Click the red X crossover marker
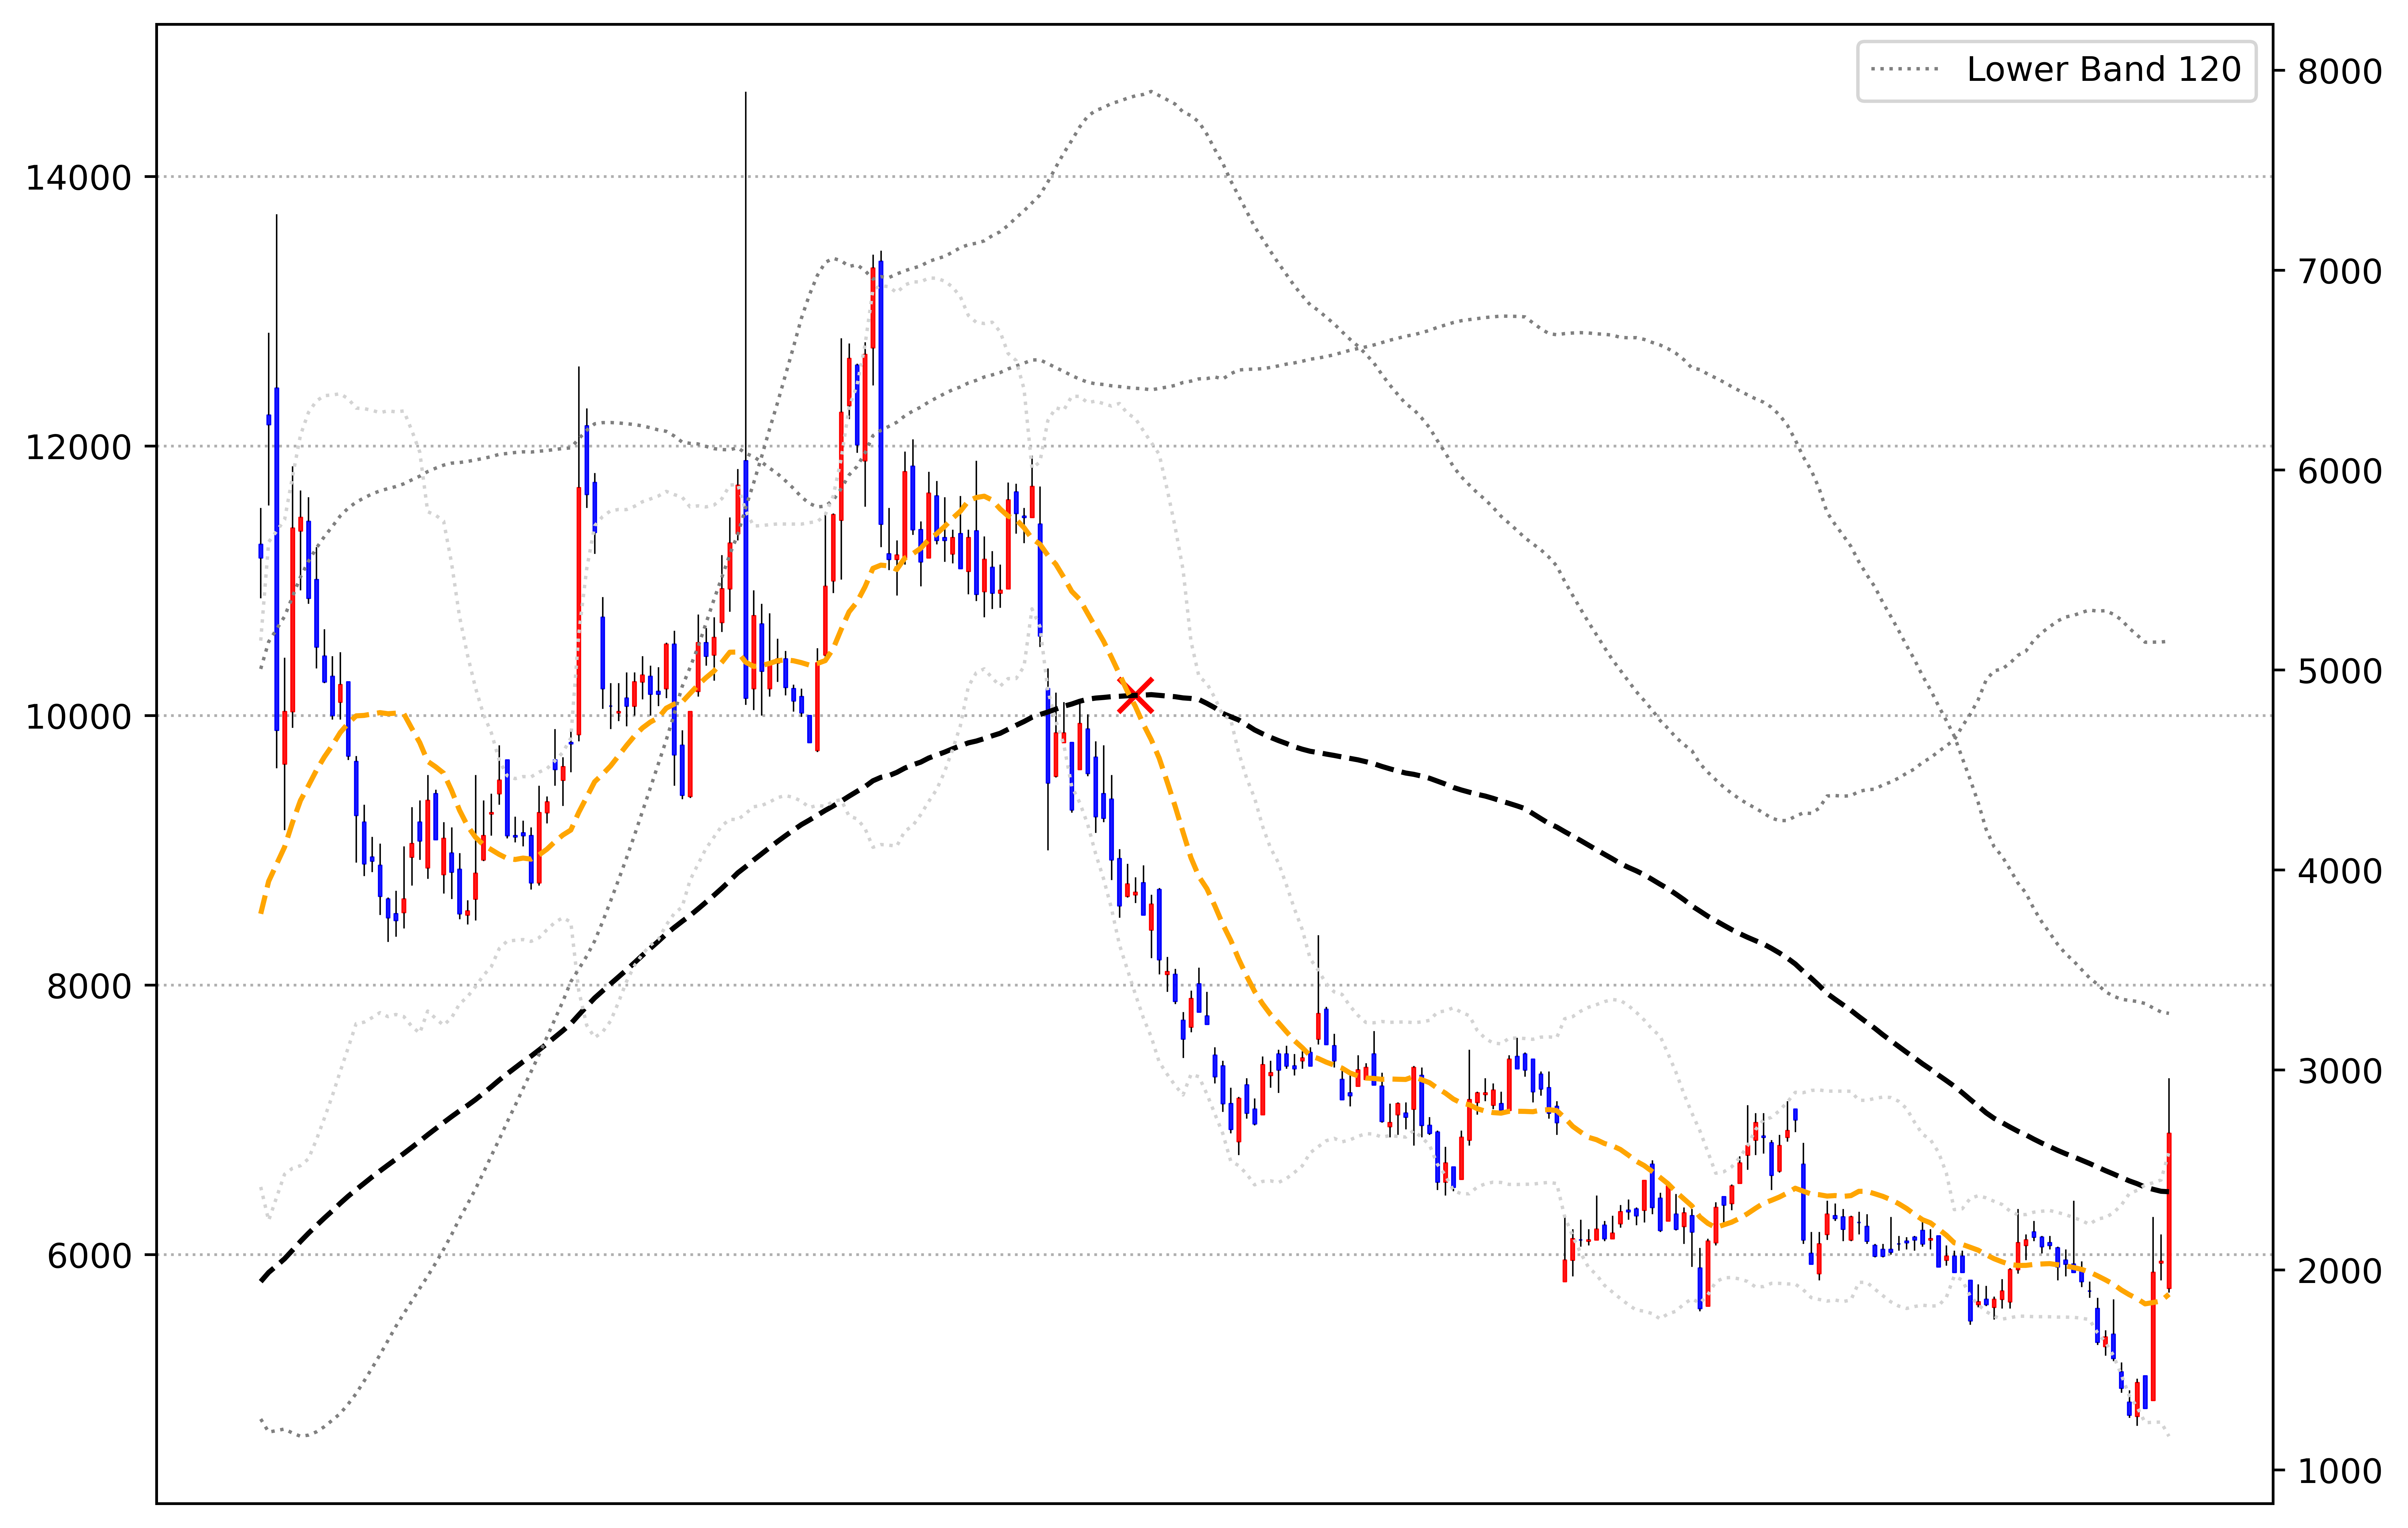 click(x=1135, y=695)
